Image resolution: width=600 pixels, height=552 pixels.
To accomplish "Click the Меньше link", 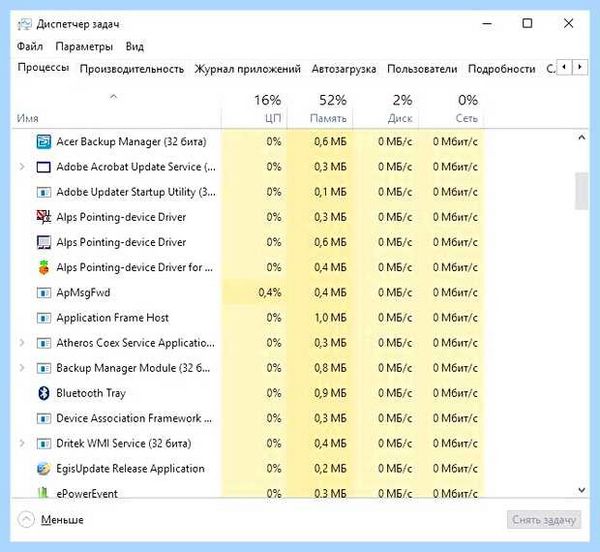I will 62,520.
